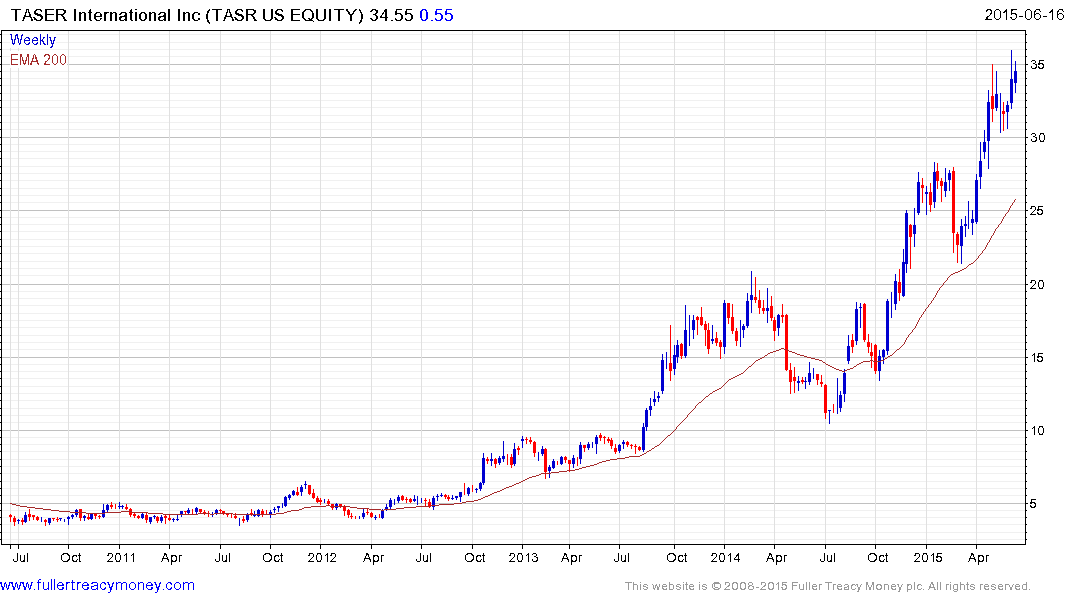Click the 'EMA 200' legend label
Screen dimensions: 1075x600
click(x=38, y=60)
